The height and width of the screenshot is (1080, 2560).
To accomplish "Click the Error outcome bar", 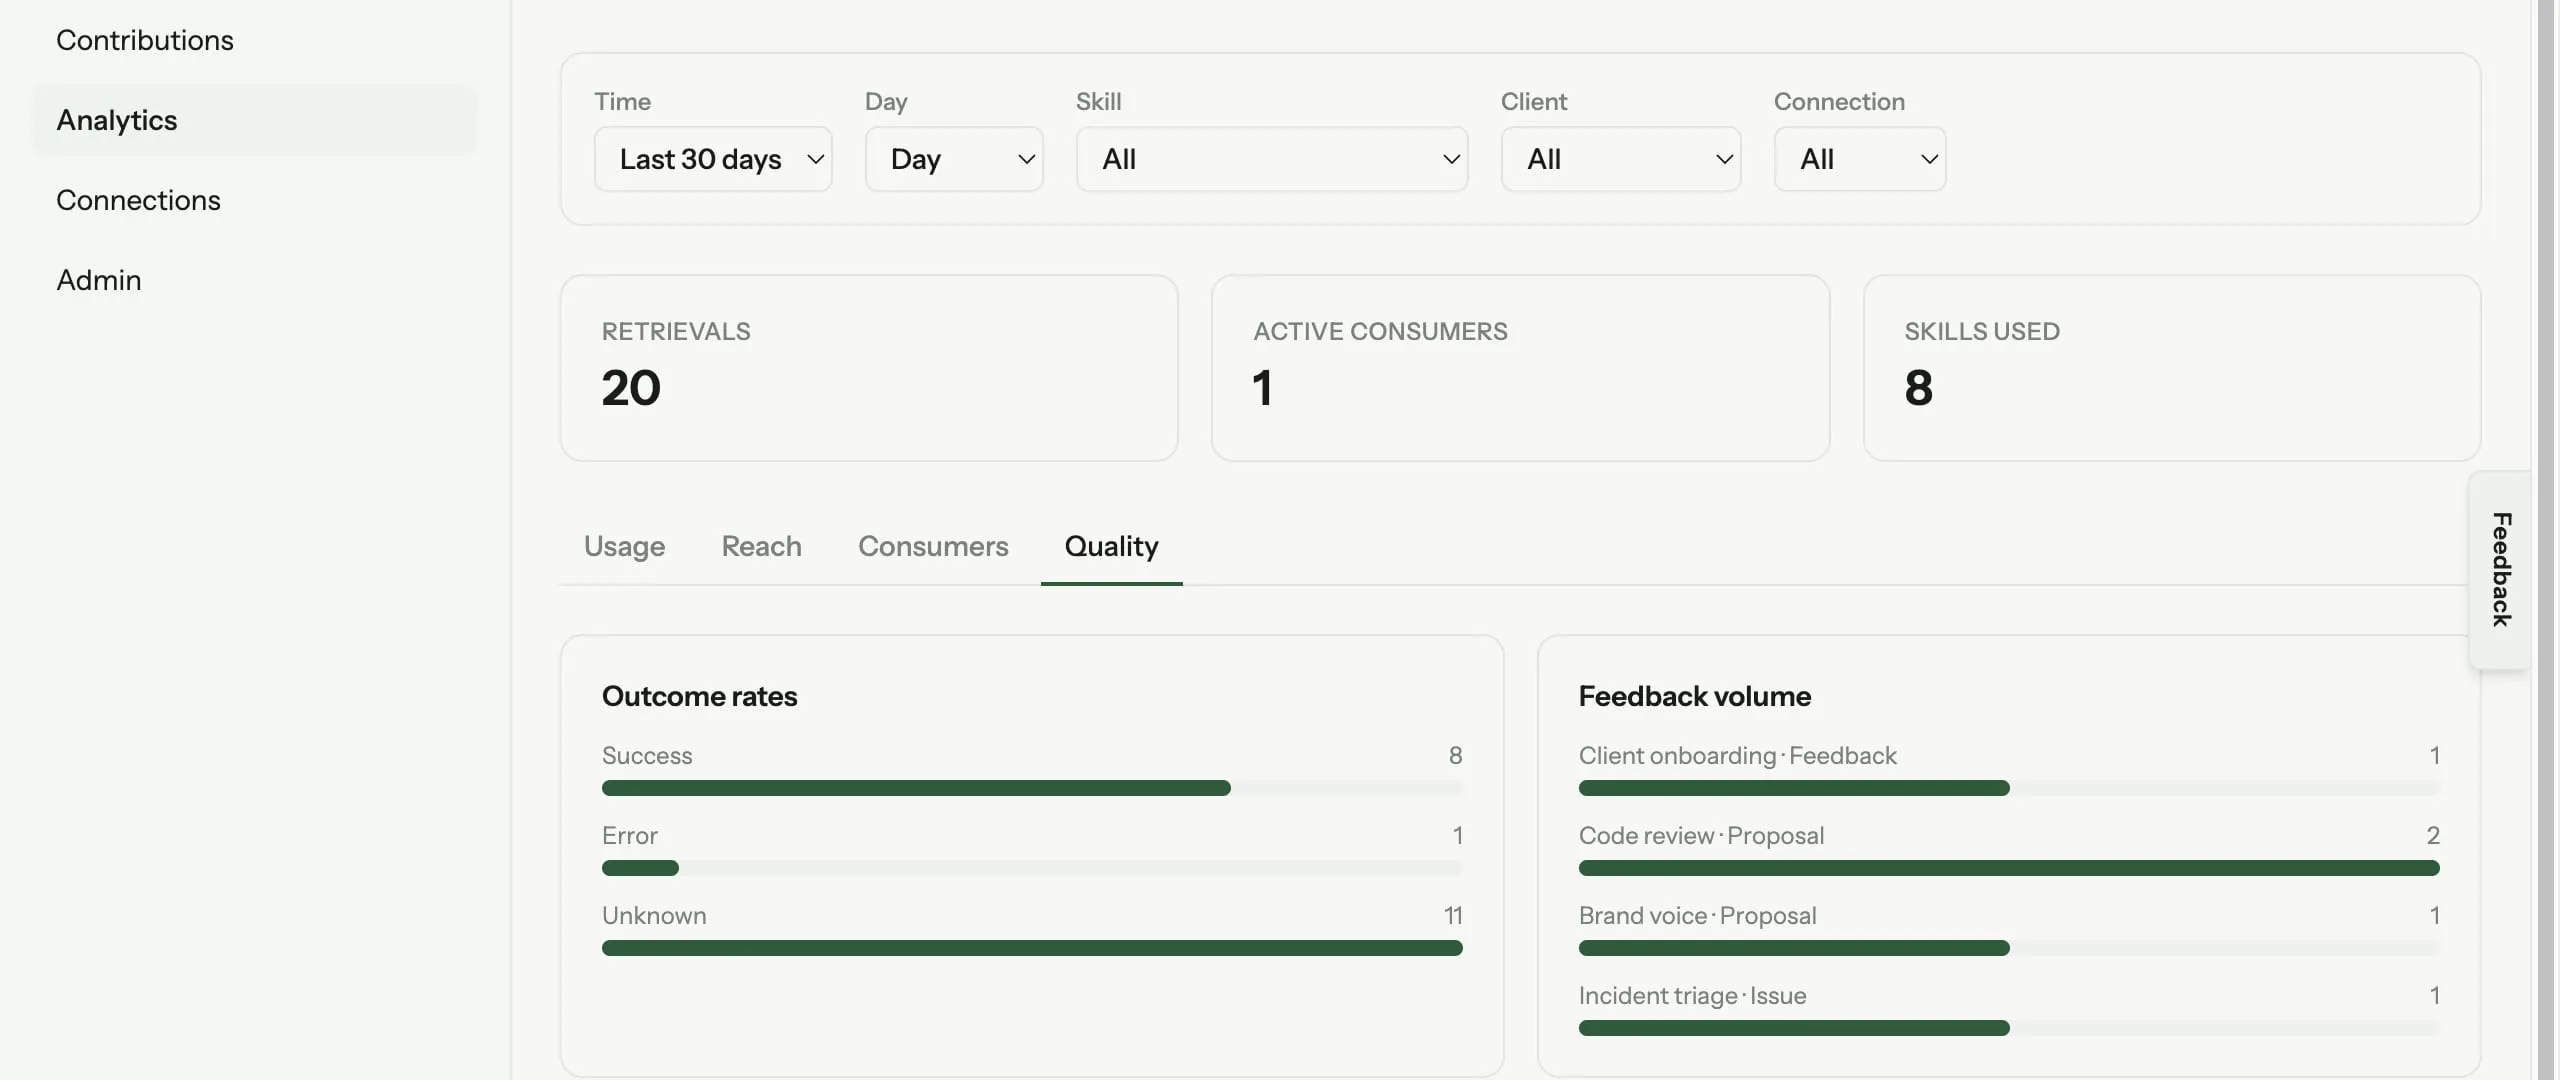I will (1032, 868).
